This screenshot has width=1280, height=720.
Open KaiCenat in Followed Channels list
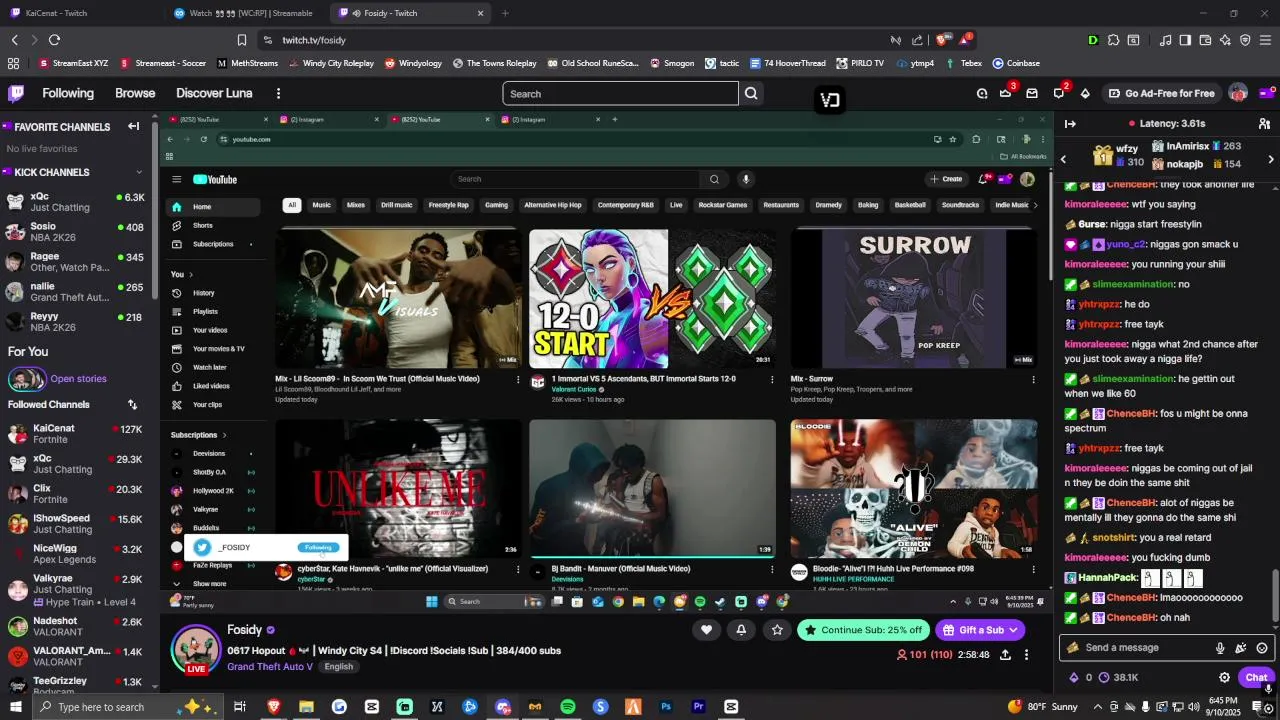click(x=76, y=435)
